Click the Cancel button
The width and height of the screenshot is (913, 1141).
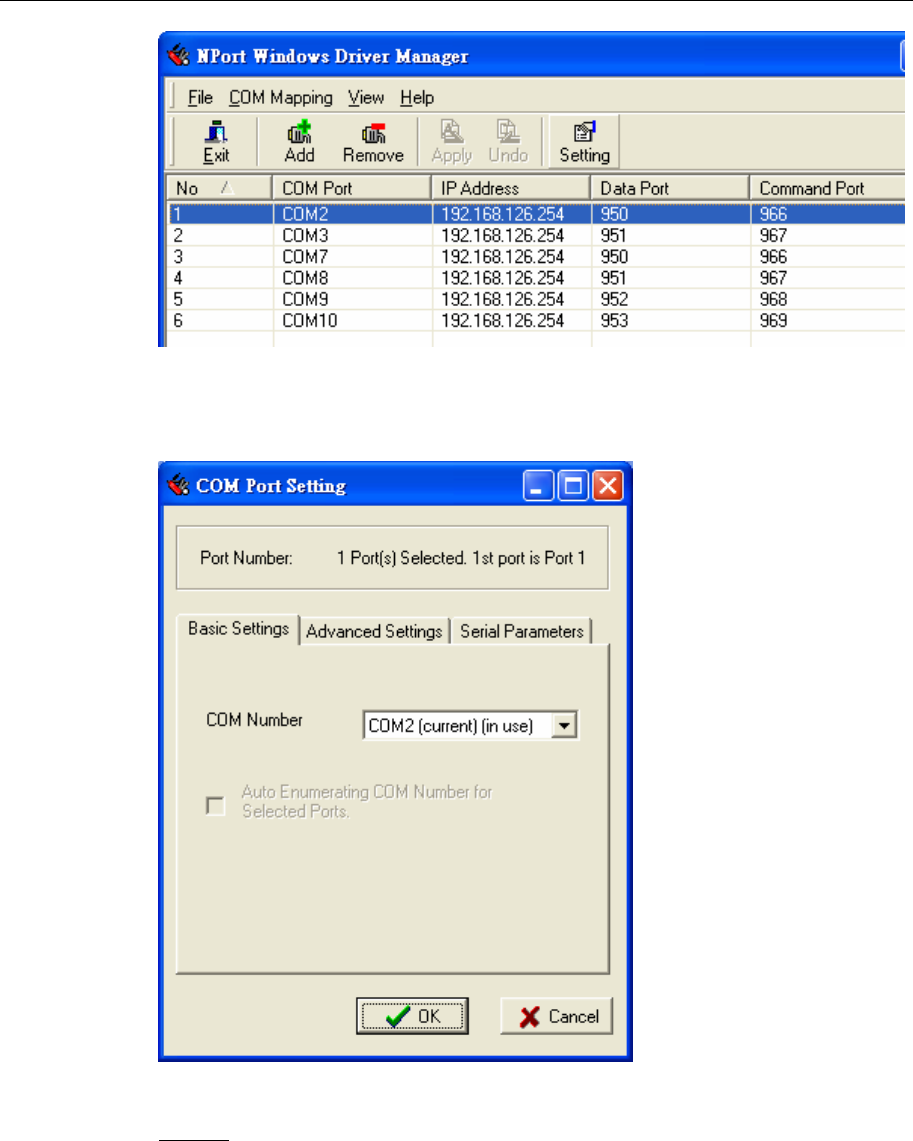(557, 1016)
